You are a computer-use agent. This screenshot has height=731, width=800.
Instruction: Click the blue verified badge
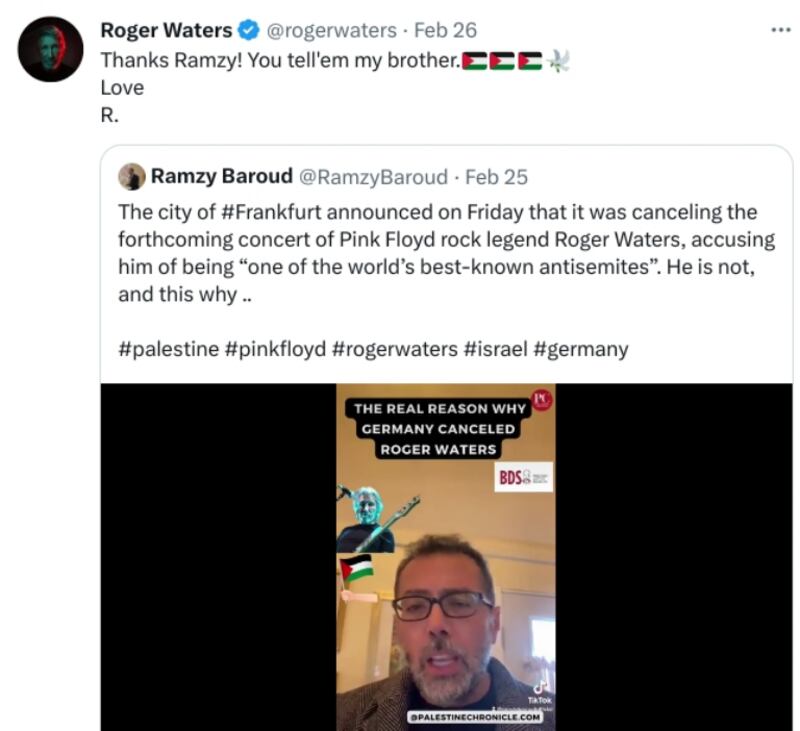point(249,31)
